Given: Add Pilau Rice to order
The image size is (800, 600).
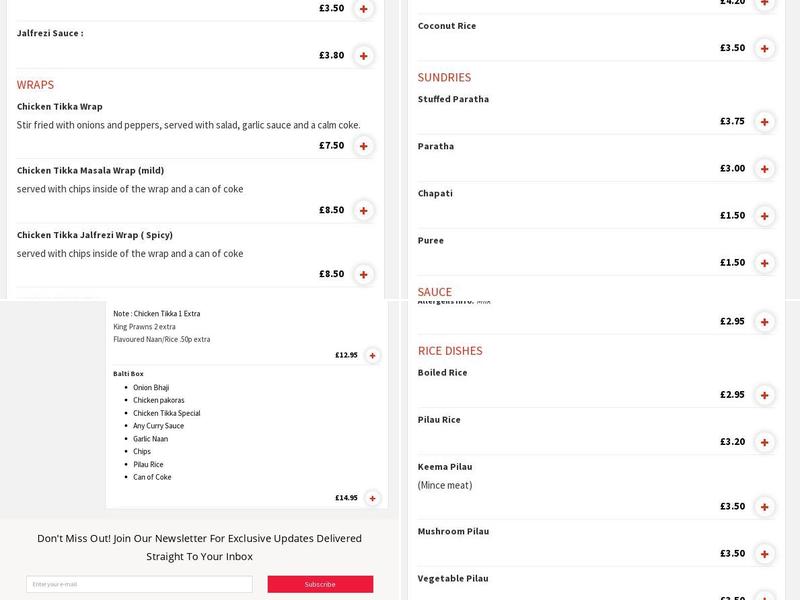Looking at the screenshot, I should pyautogui.click(x=764, y=442).
